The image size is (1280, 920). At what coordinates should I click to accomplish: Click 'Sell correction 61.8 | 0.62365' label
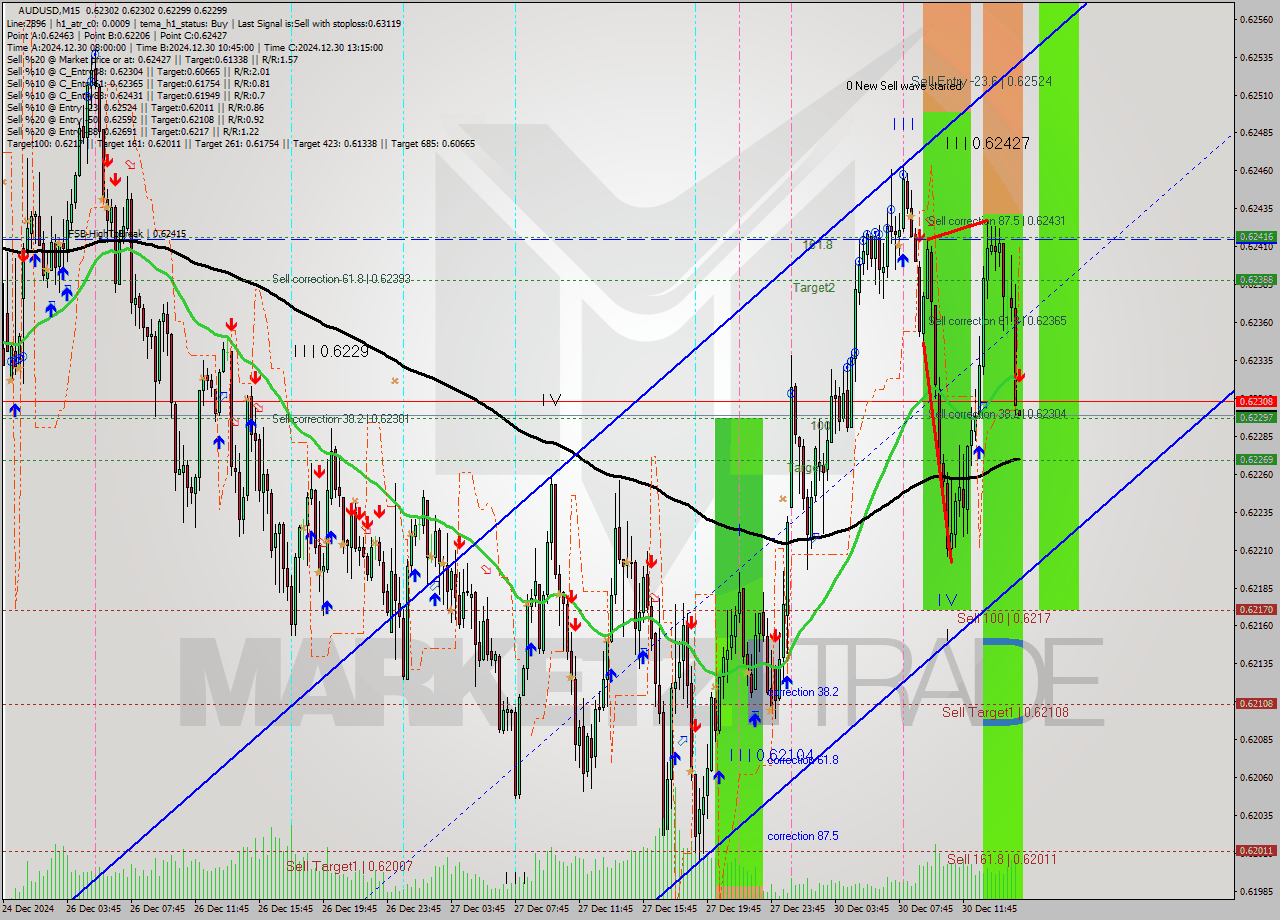pyautogui.click(x=996, y=321)
